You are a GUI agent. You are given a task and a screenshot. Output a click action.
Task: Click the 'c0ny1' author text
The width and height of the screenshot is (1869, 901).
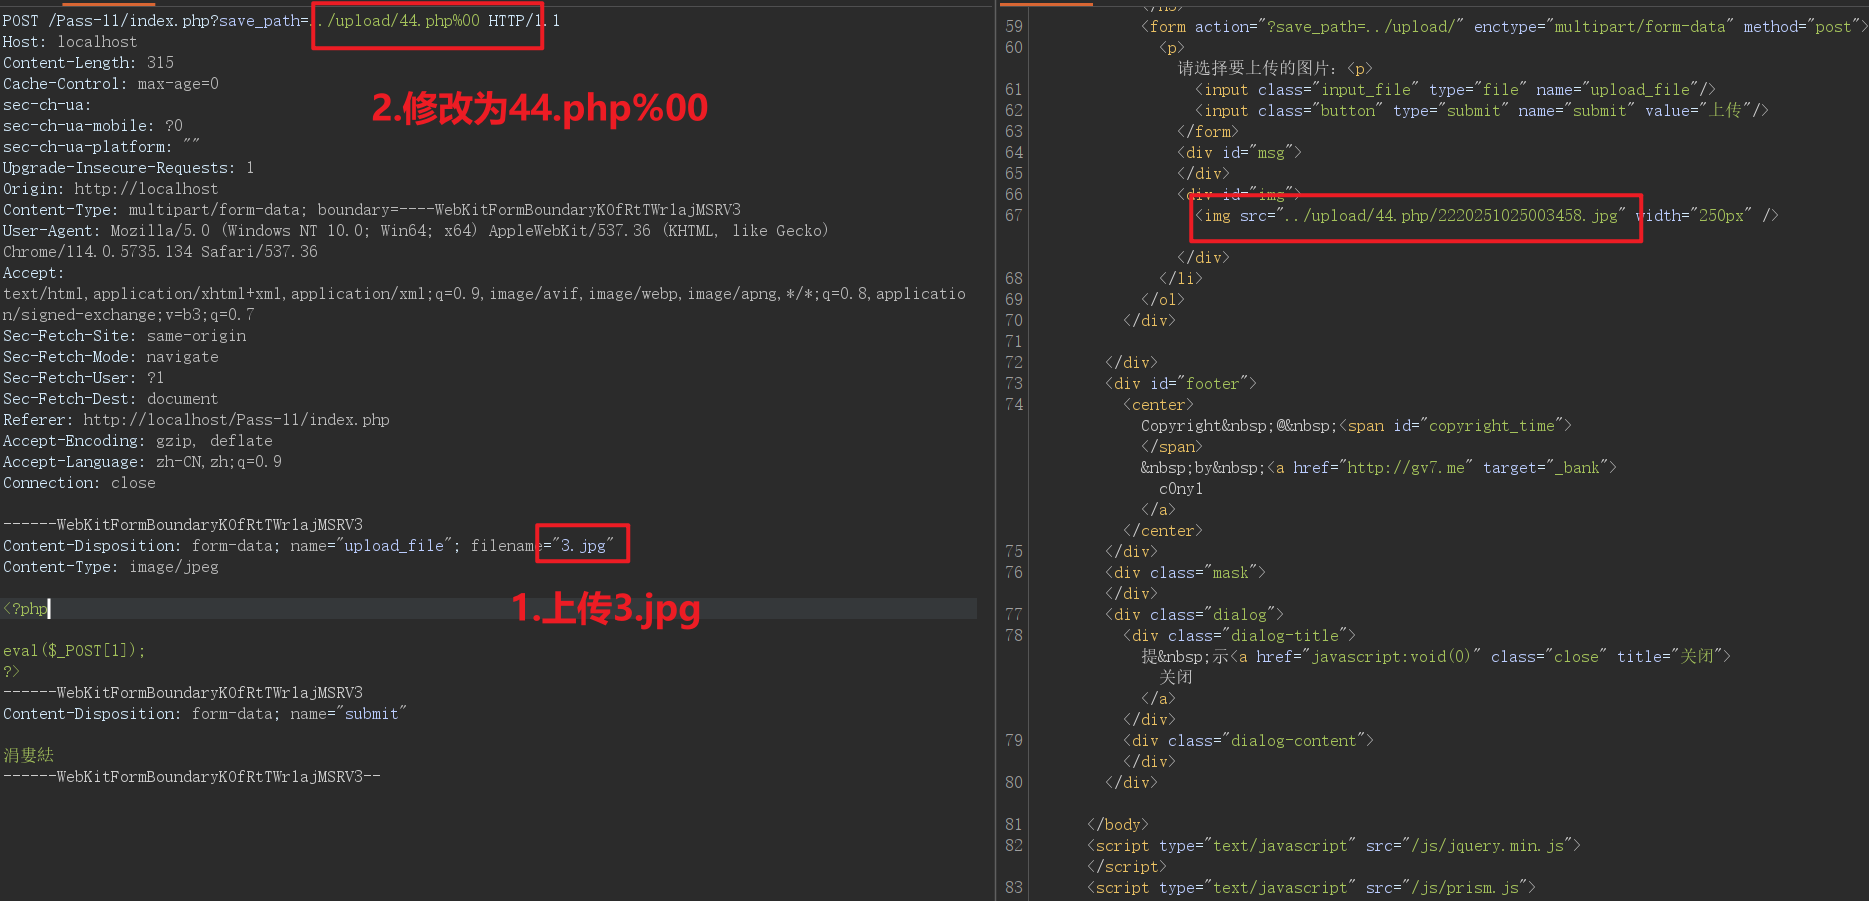pos(1181,488)
